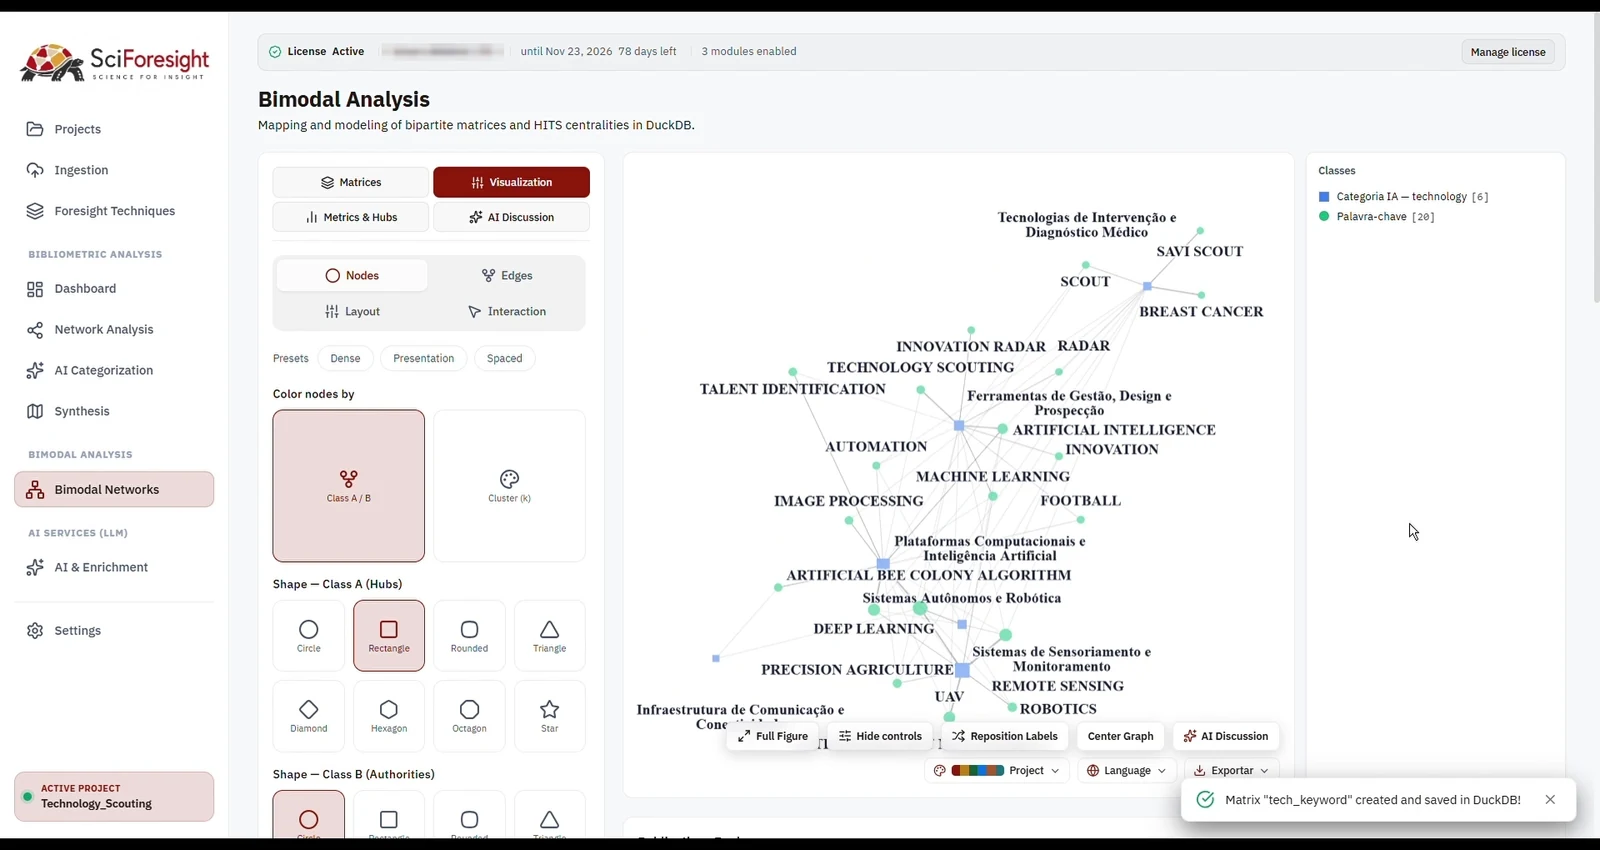Color nodes by Cluster (k)

point(510,486)
